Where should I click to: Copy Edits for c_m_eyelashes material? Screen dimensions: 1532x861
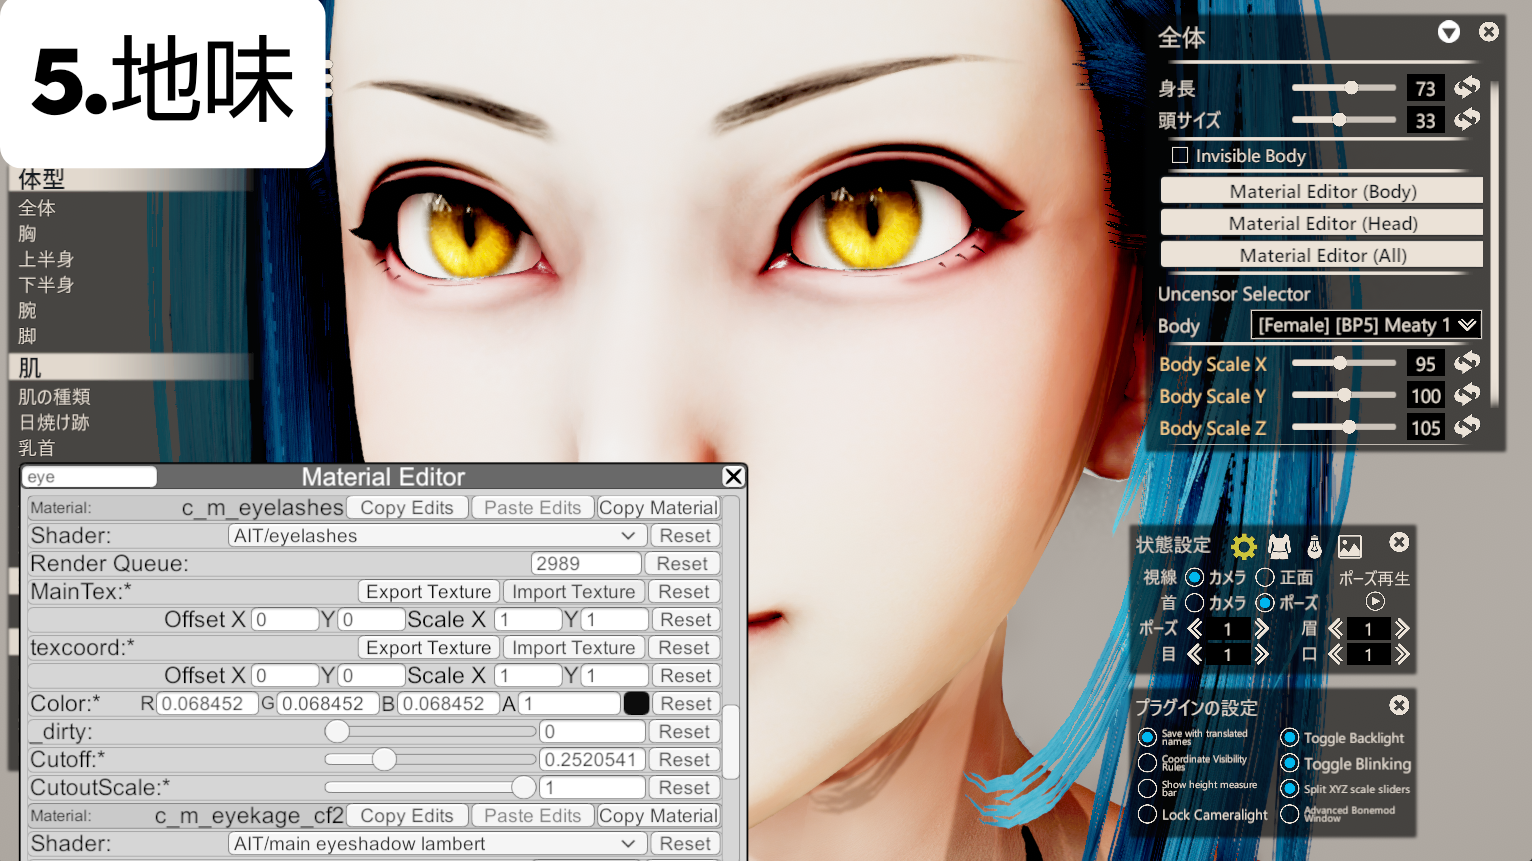point(407,508)
